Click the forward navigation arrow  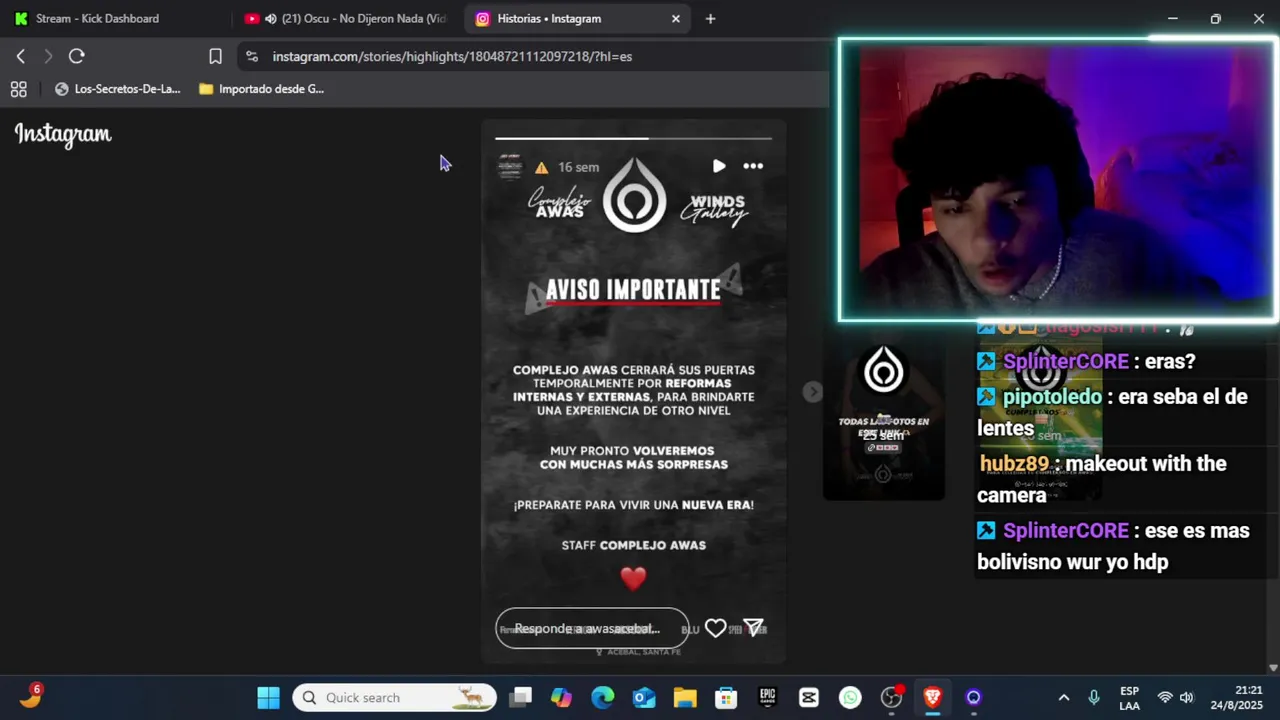tap(48, 56)
